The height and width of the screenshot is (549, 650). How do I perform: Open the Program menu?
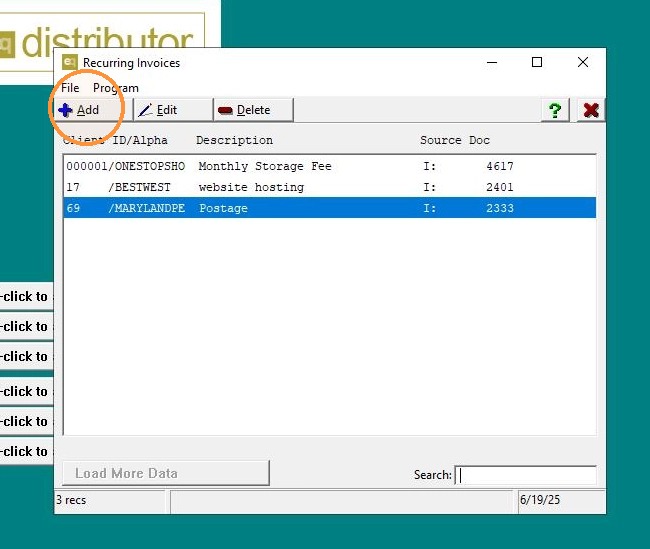[116, 88]
